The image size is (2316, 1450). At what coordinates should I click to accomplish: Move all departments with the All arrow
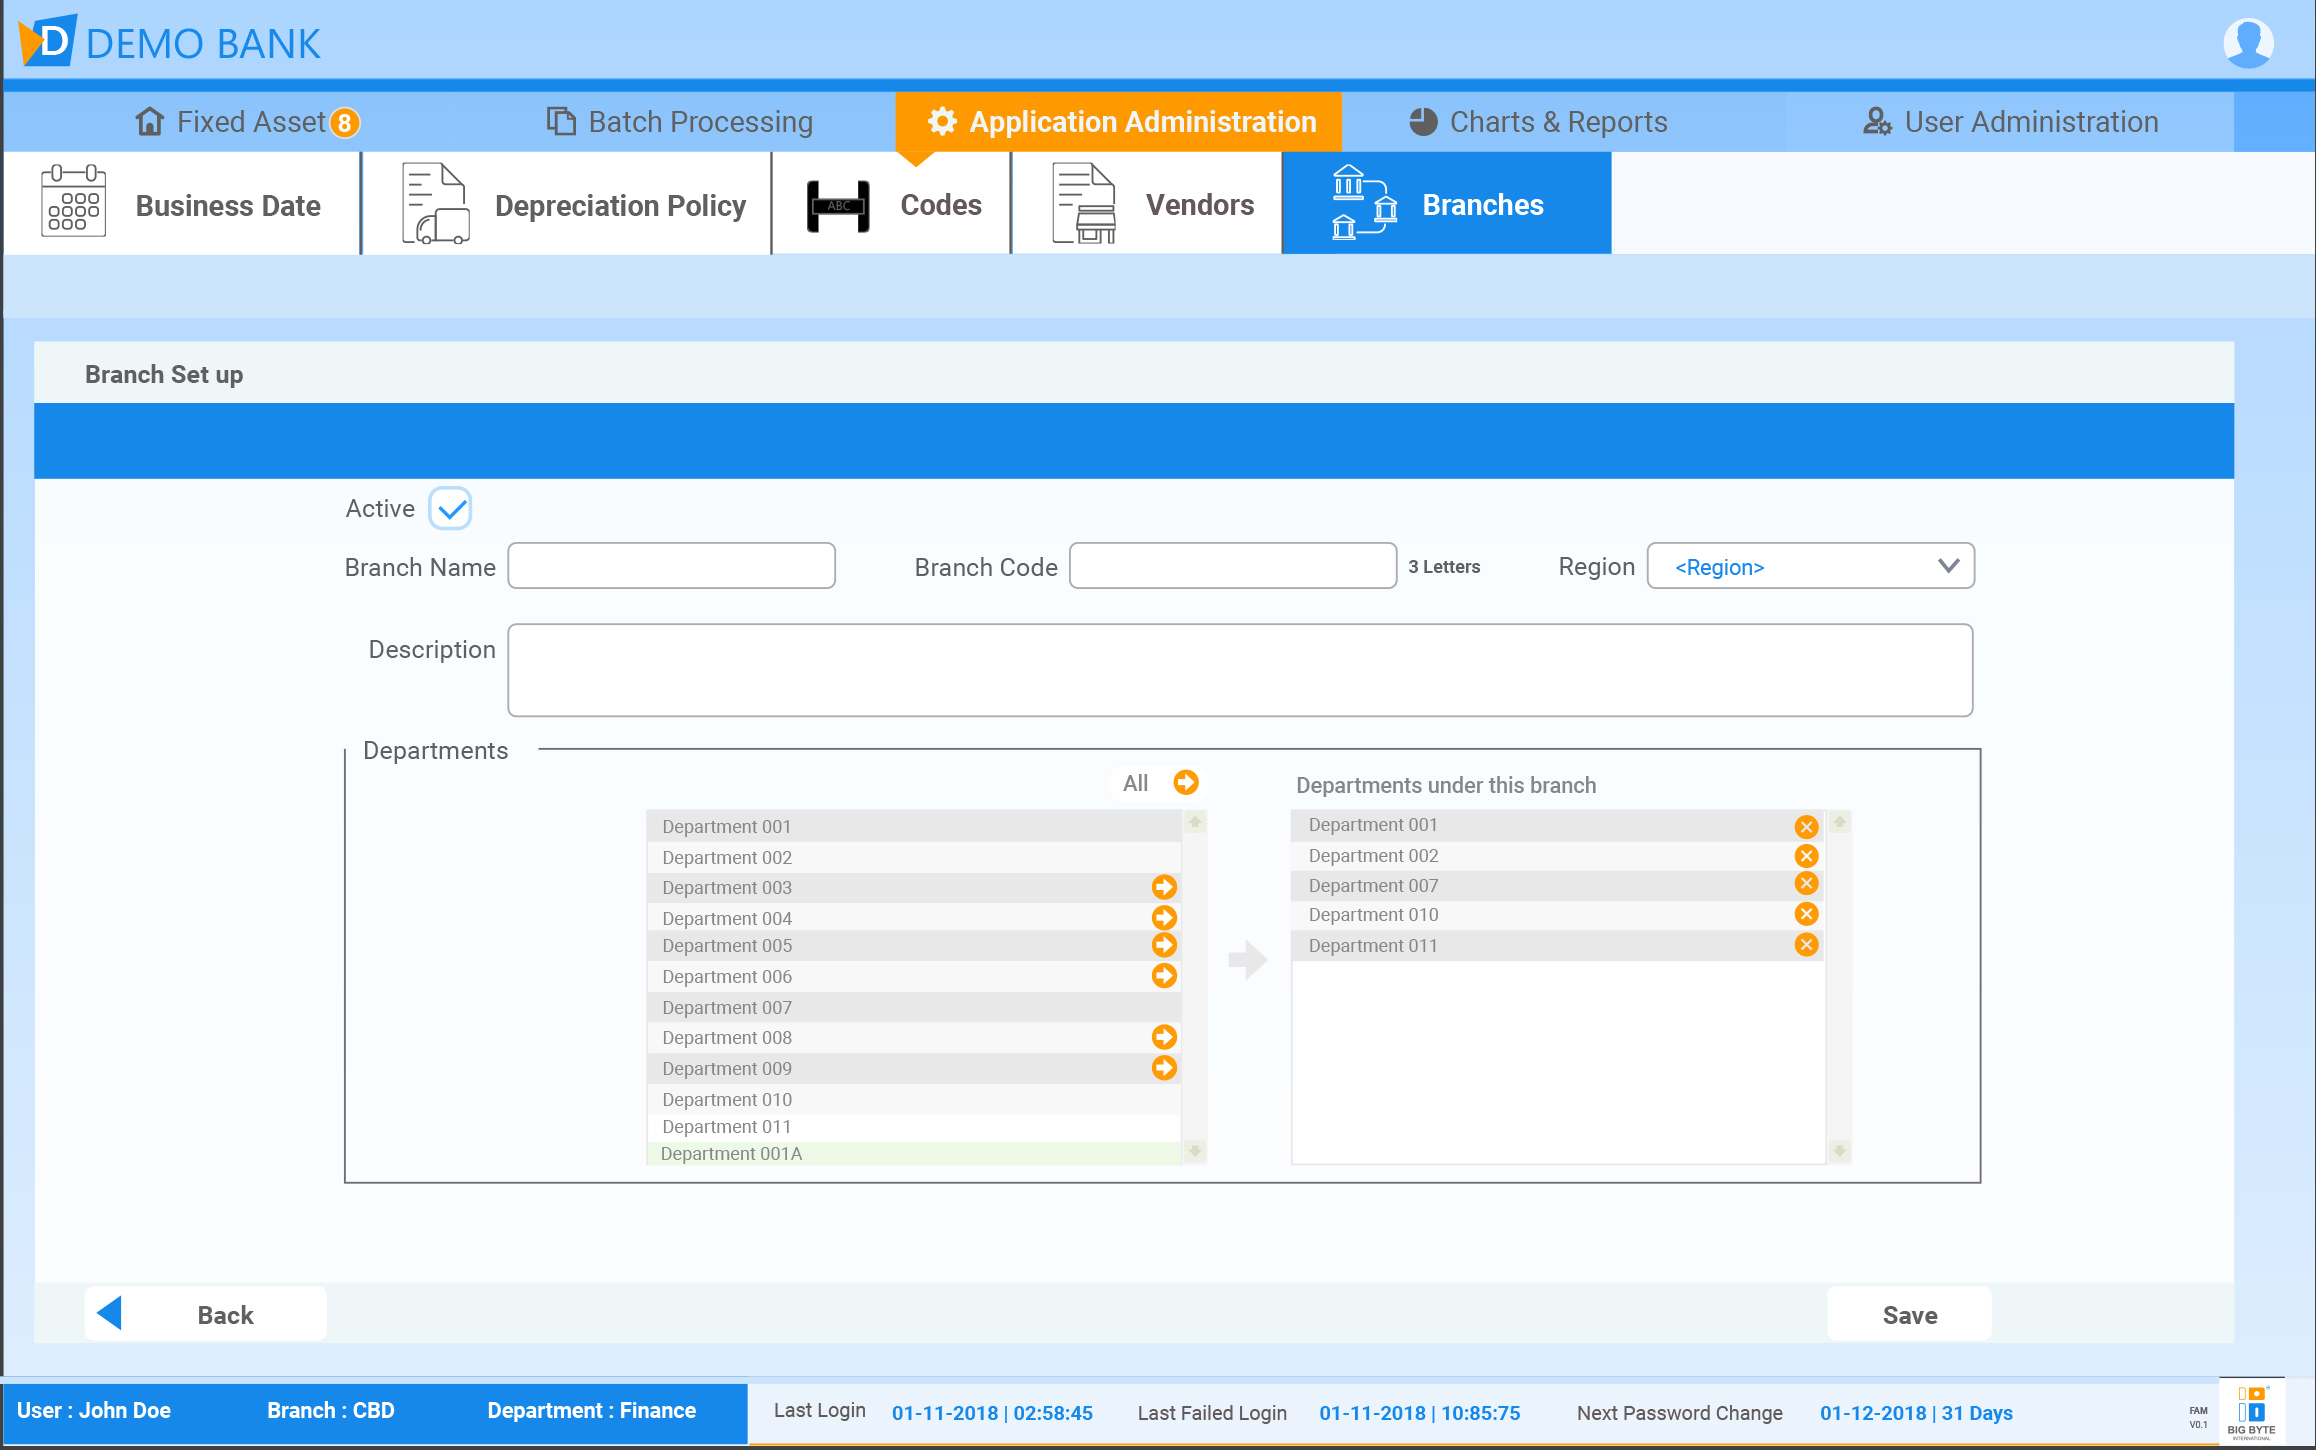click(x=1185, y=783)
